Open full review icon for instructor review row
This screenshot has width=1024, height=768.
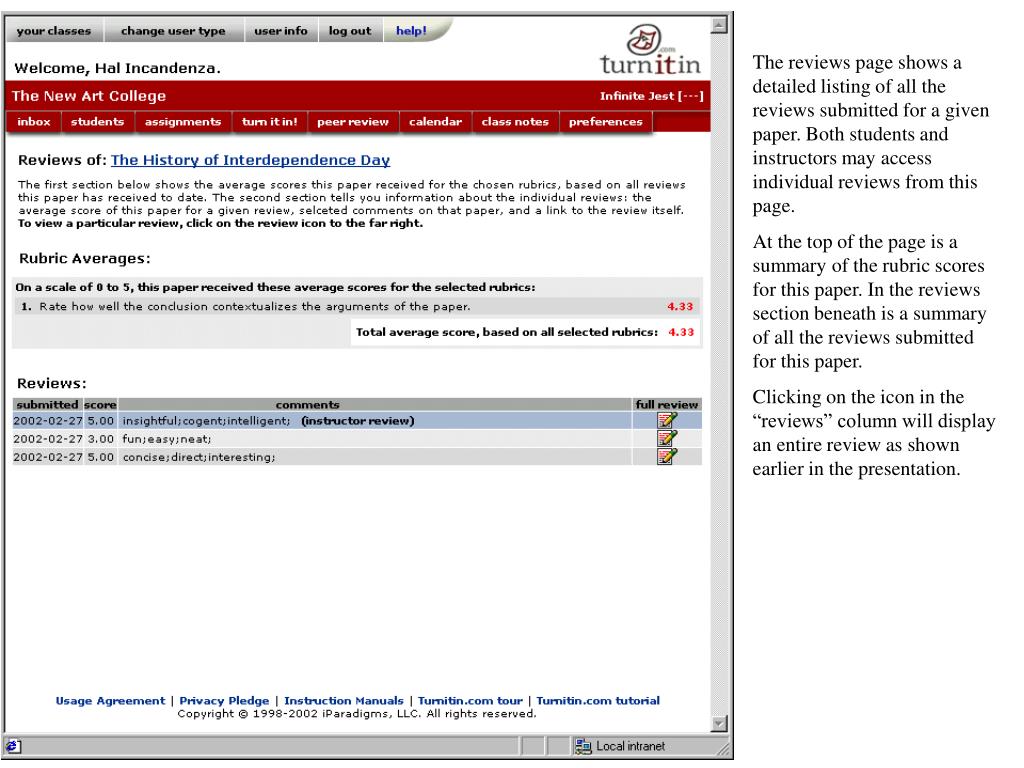tap(667, 421)
